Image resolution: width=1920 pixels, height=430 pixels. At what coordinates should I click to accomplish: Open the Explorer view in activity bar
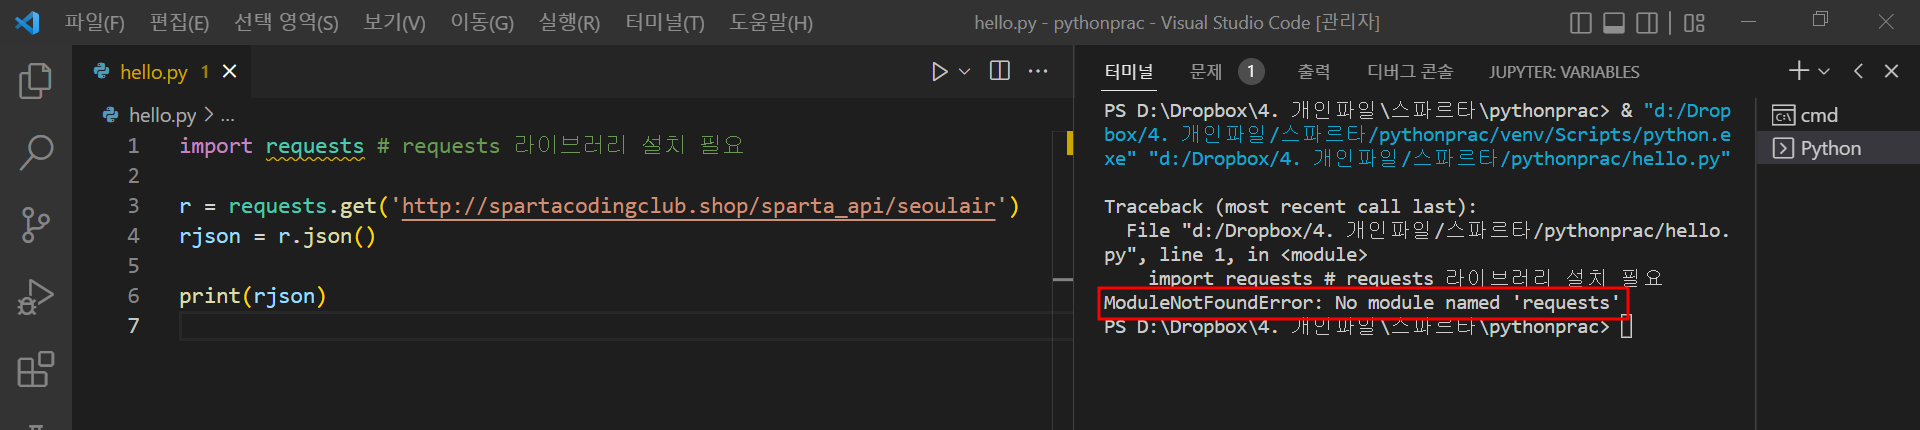35,81
